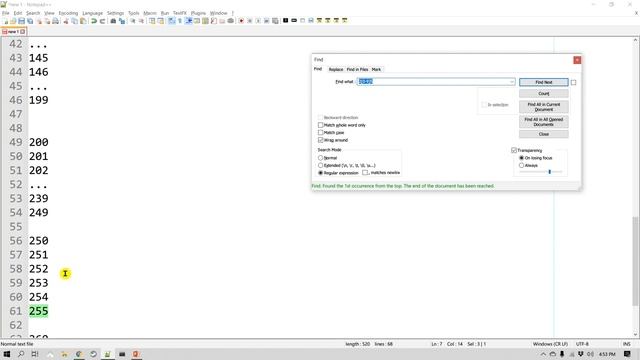Open the Plugins menu
640x360 pixels.
(198, 13)
